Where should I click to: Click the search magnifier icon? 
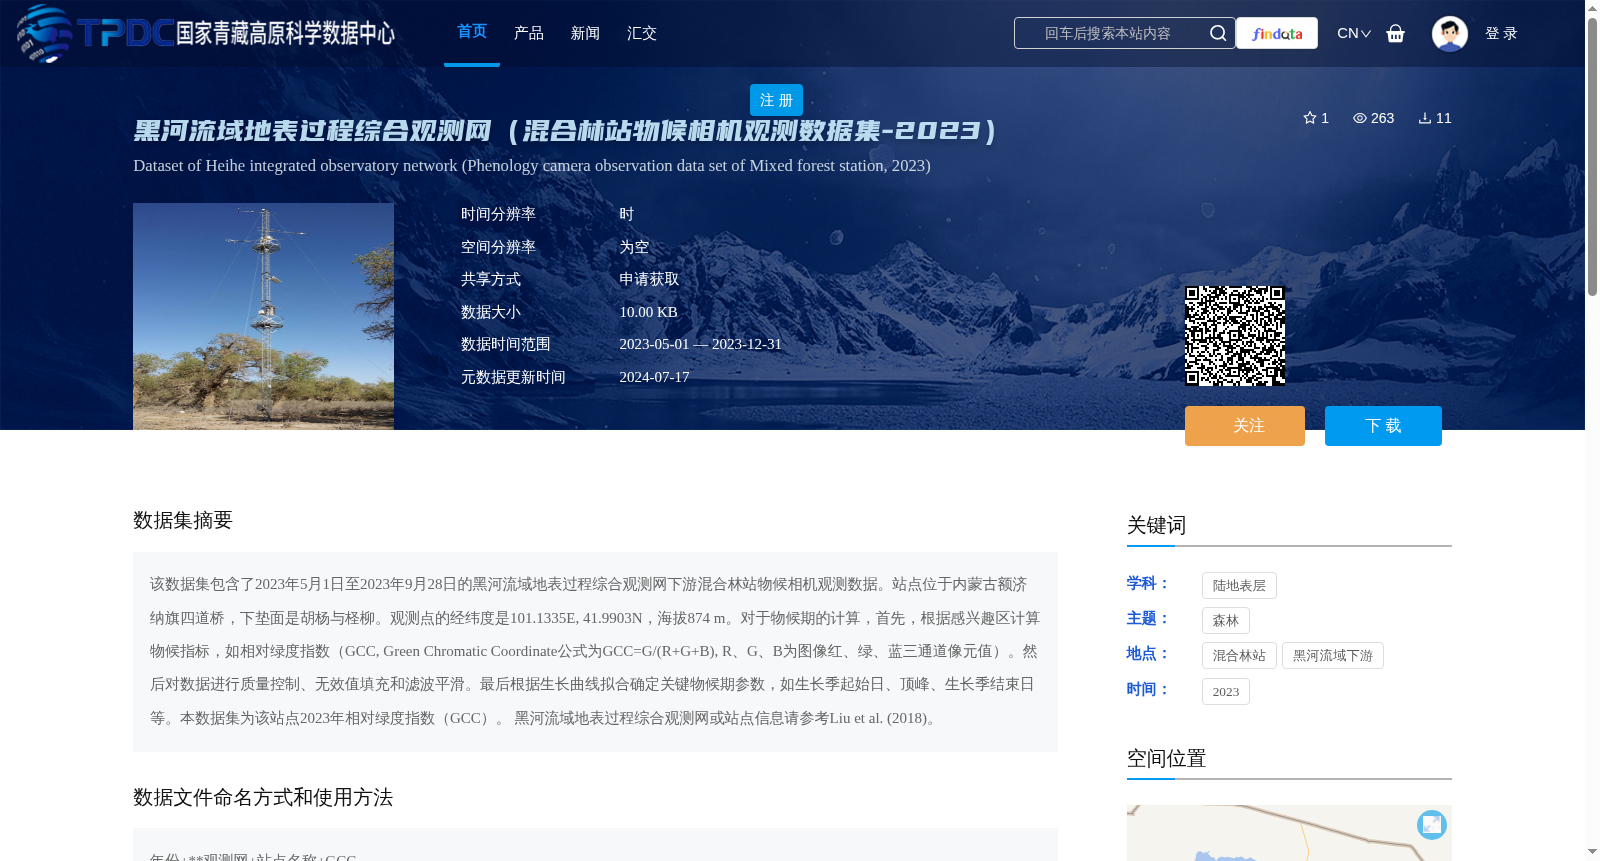tap(1217, 33)
